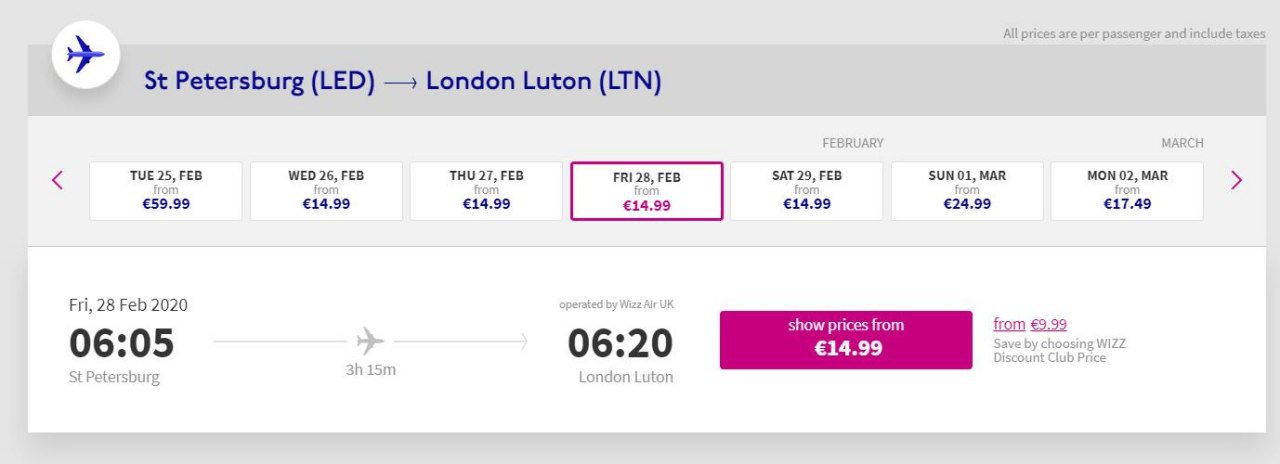Open the SUN 01, MAR fare tab
The width and height of the screenshot is (1280, 464).
point(967,190)
